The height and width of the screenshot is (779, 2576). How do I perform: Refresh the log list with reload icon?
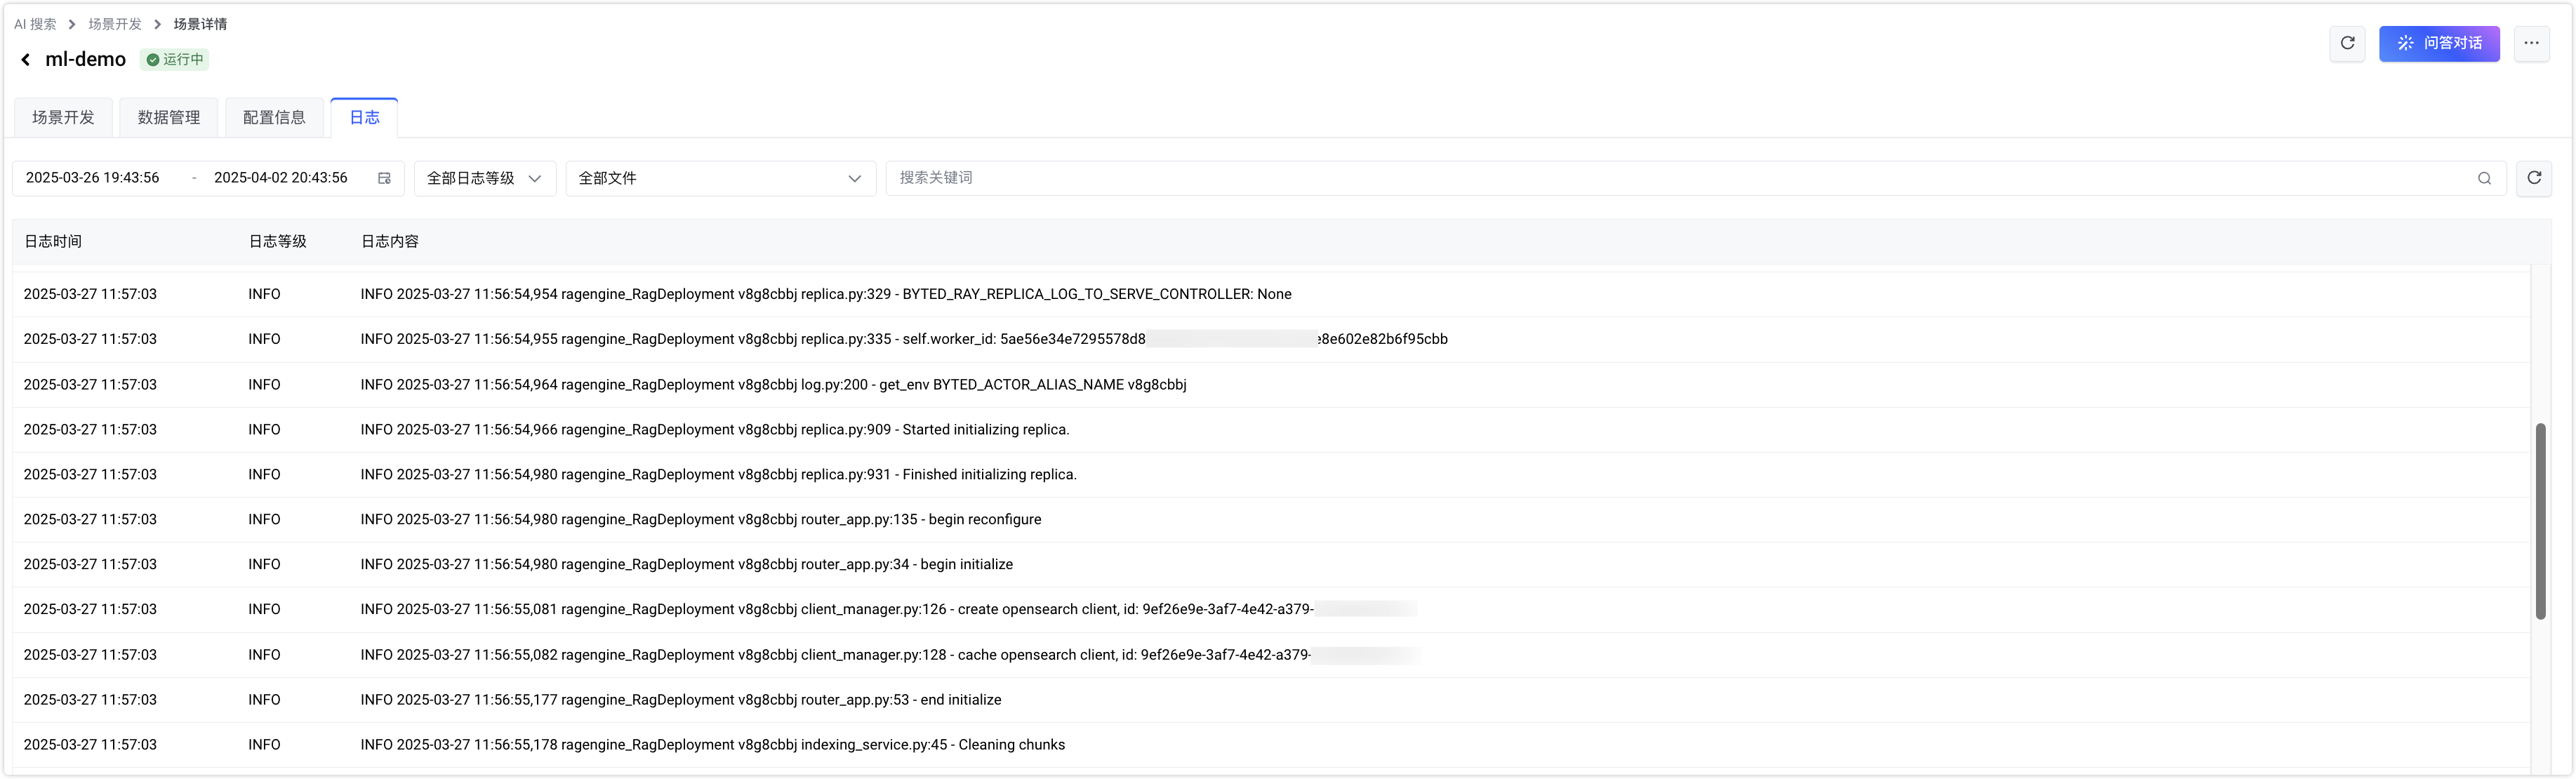click(x=2534, y=178)
